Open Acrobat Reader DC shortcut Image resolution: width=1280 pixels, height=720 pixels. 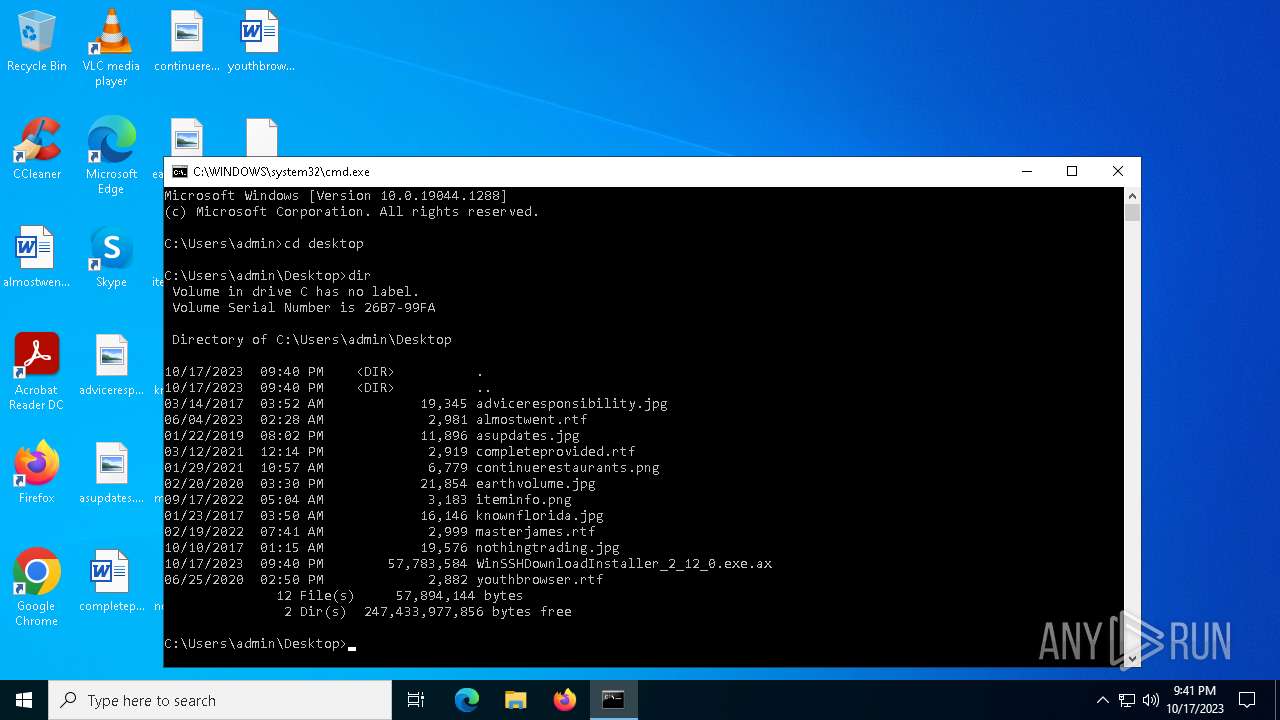click(37, 371)
